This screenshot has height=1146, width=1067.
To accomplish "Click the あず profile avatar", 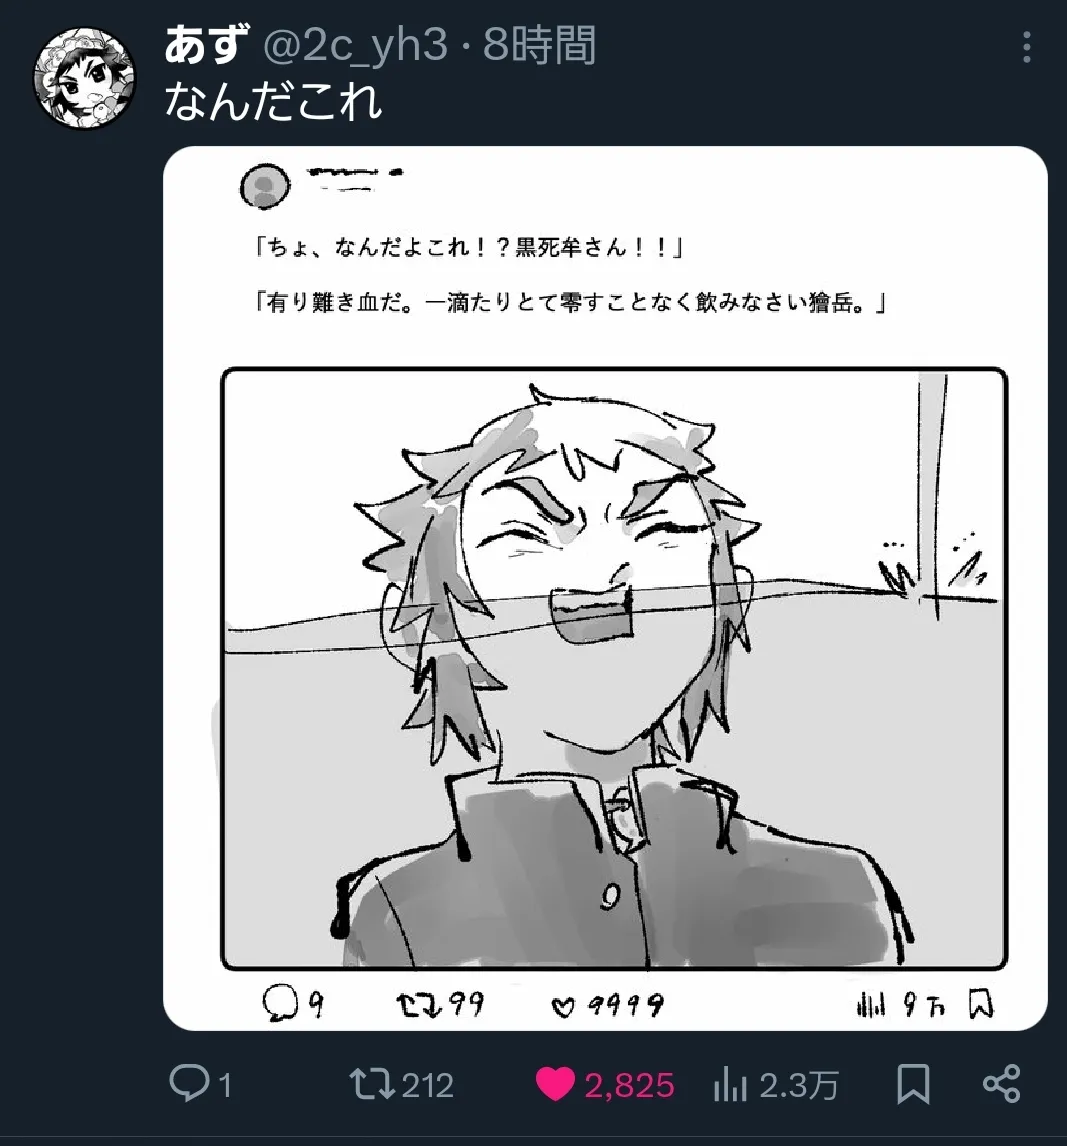I will [84, 78].
